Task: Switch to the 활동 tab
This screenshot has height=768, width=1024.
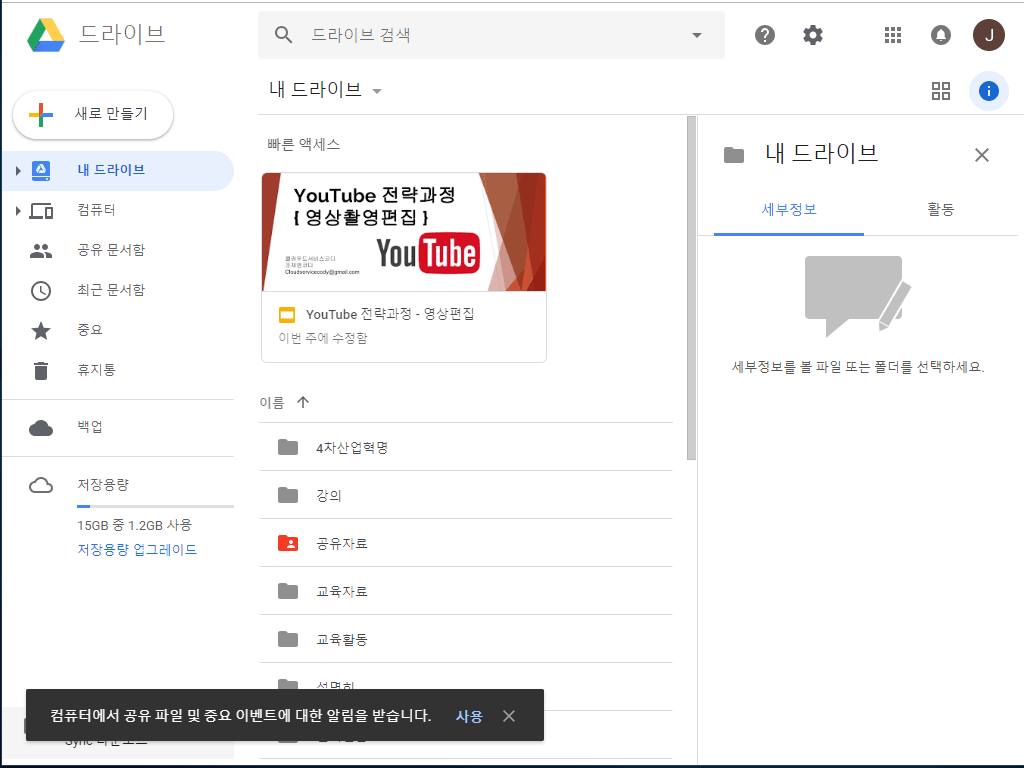Action: coord(940,210)
